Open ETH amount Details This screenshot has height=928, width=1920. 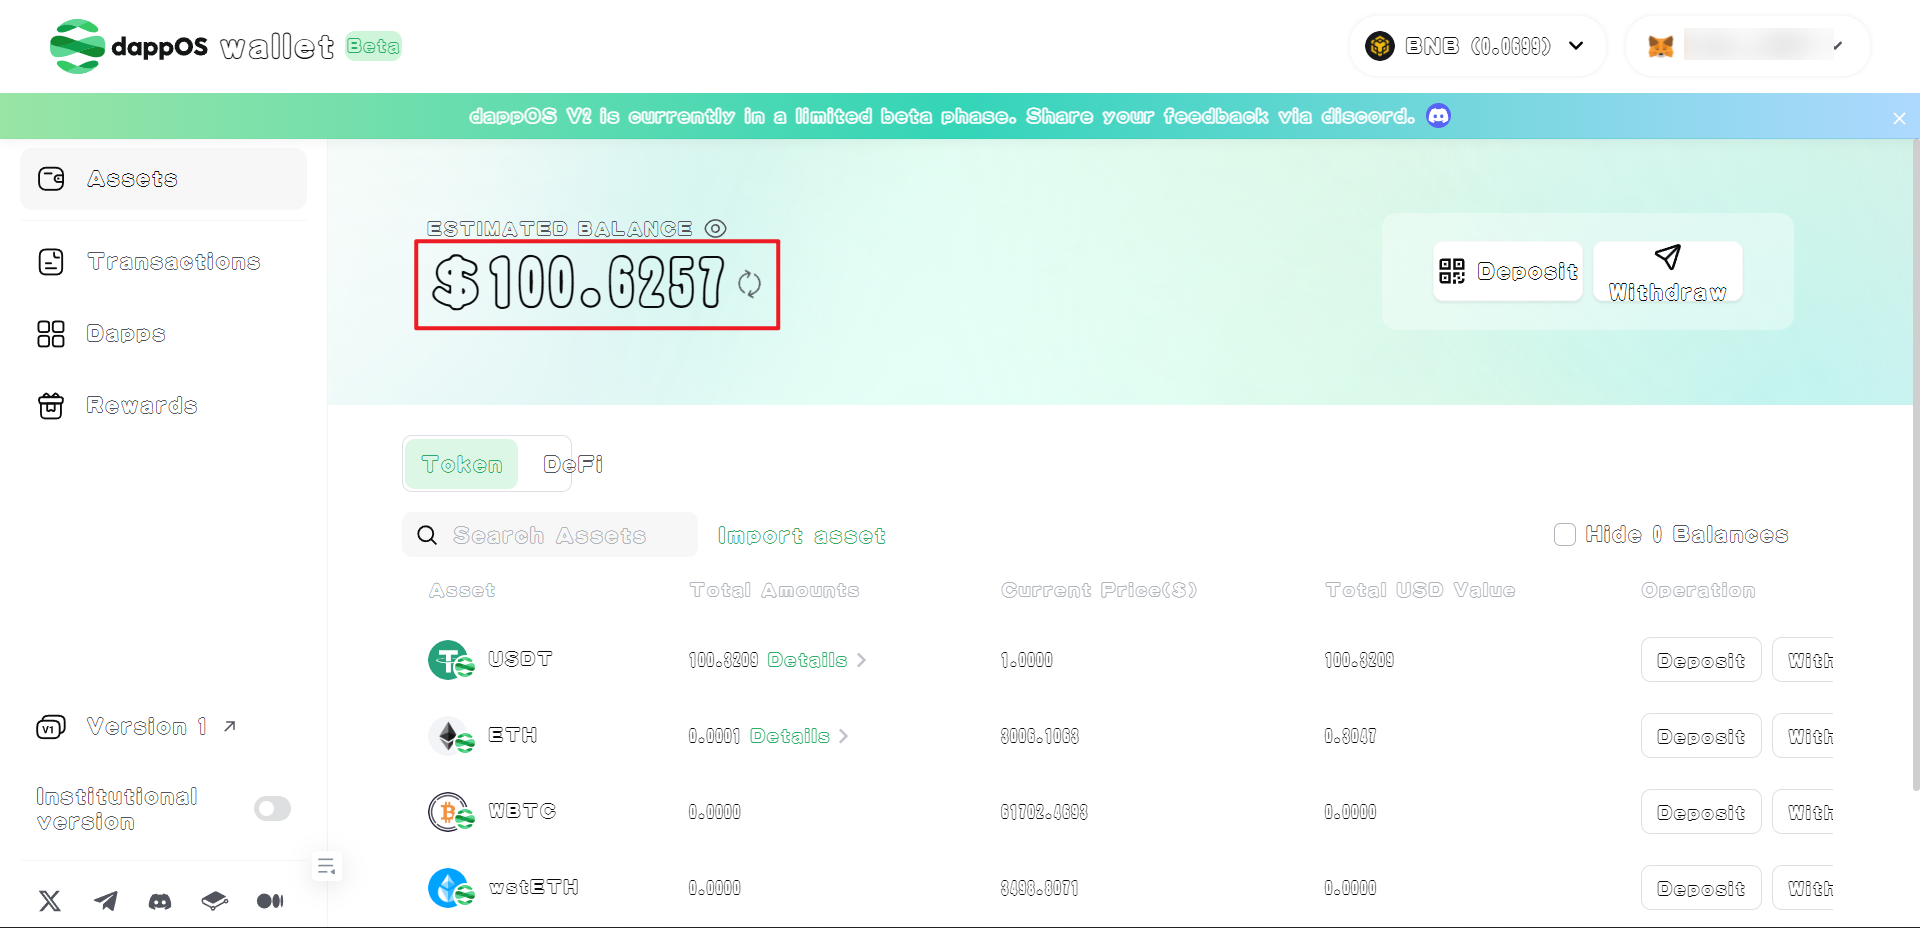tap(798, 736)
